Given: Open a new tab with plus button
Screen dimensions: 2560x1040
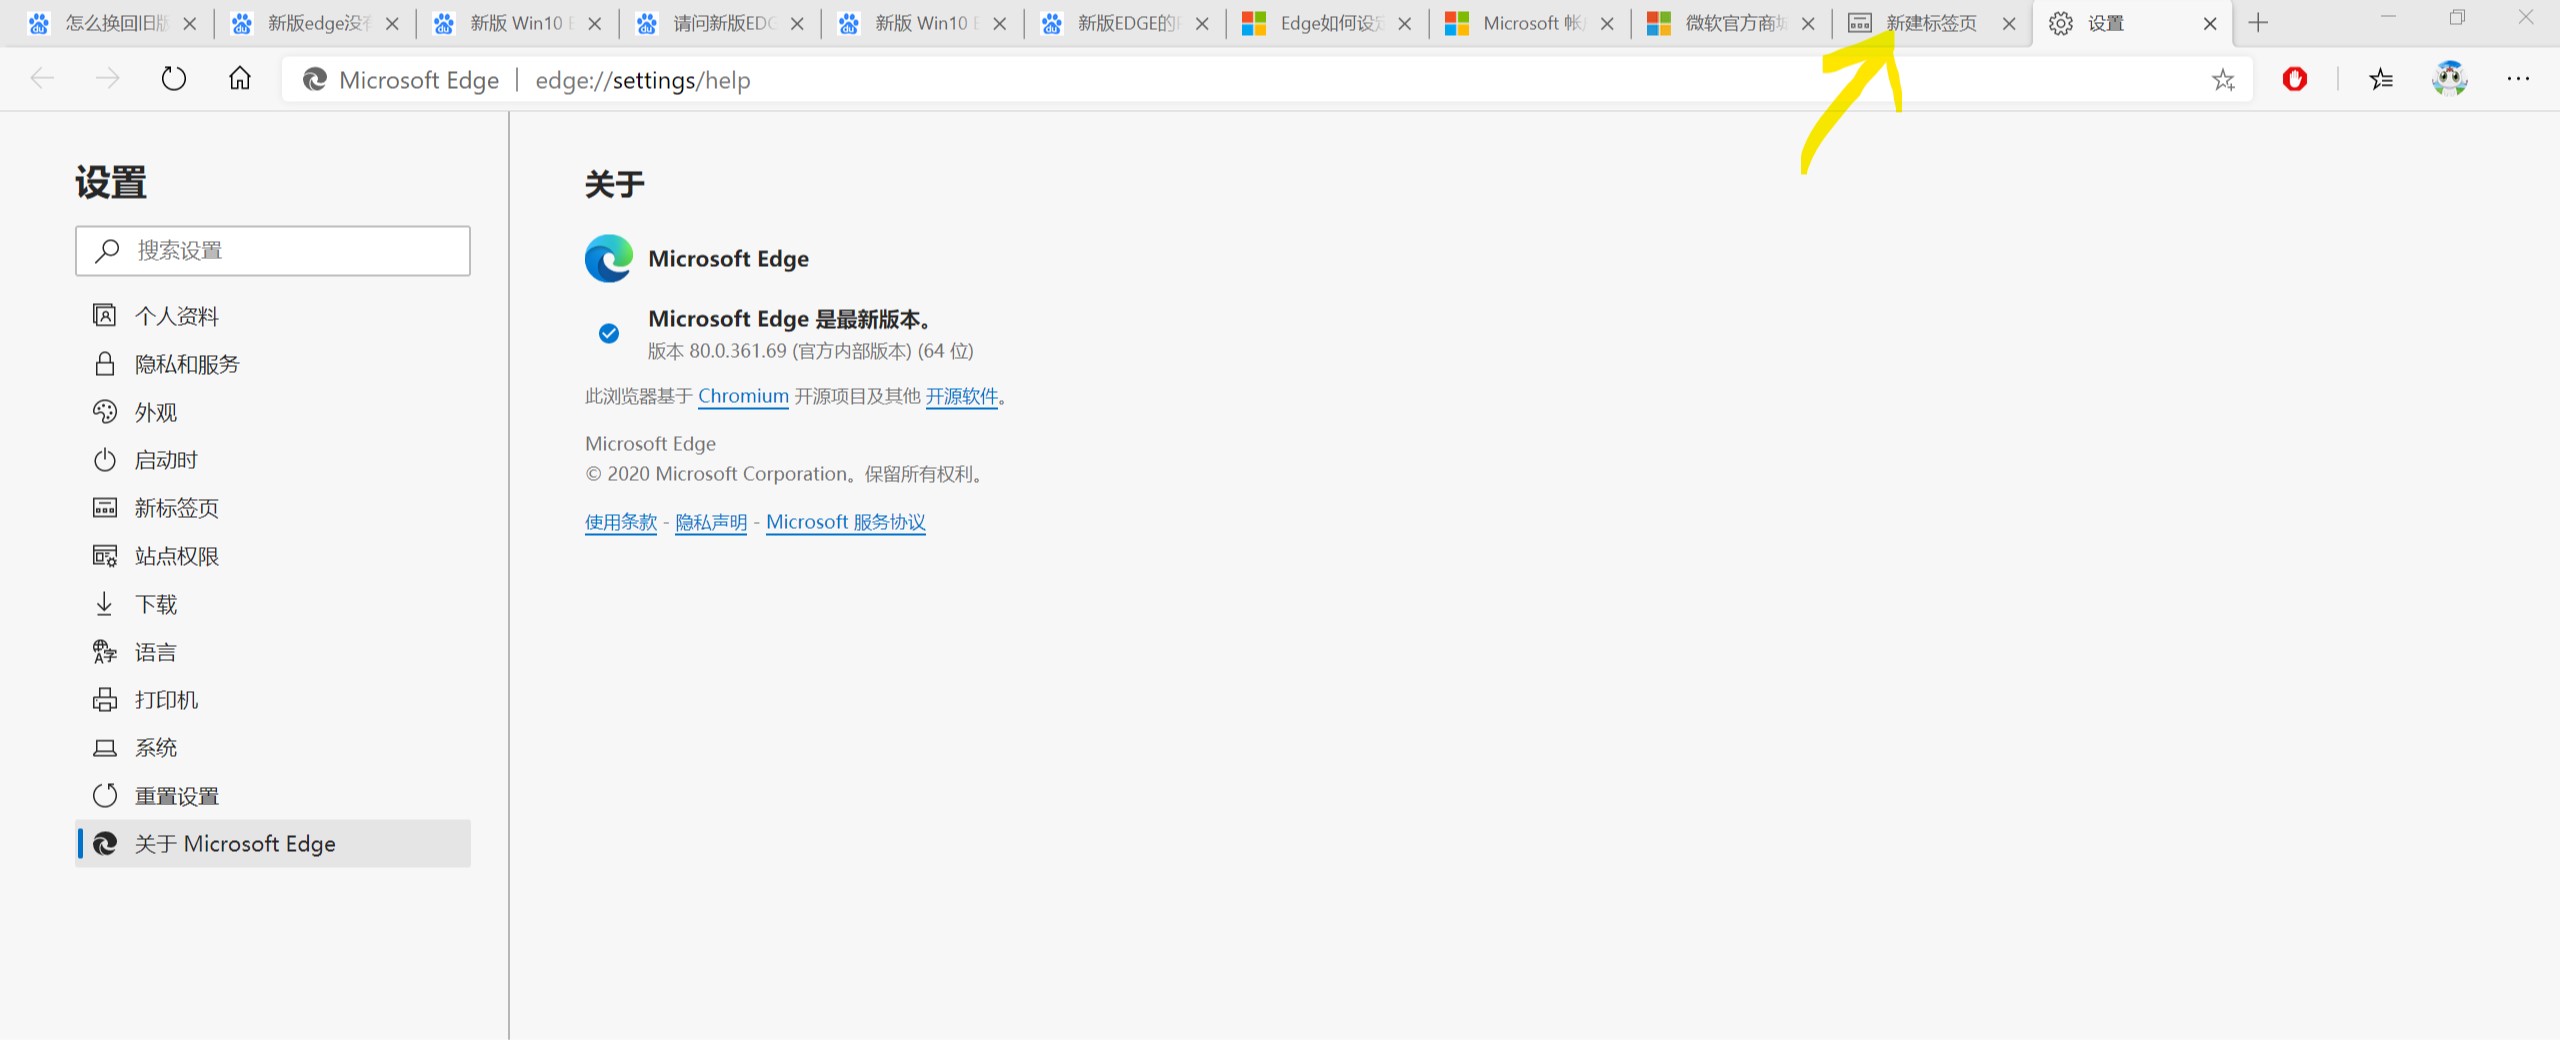Looking at the screenshot, I should pos(2258,23).
